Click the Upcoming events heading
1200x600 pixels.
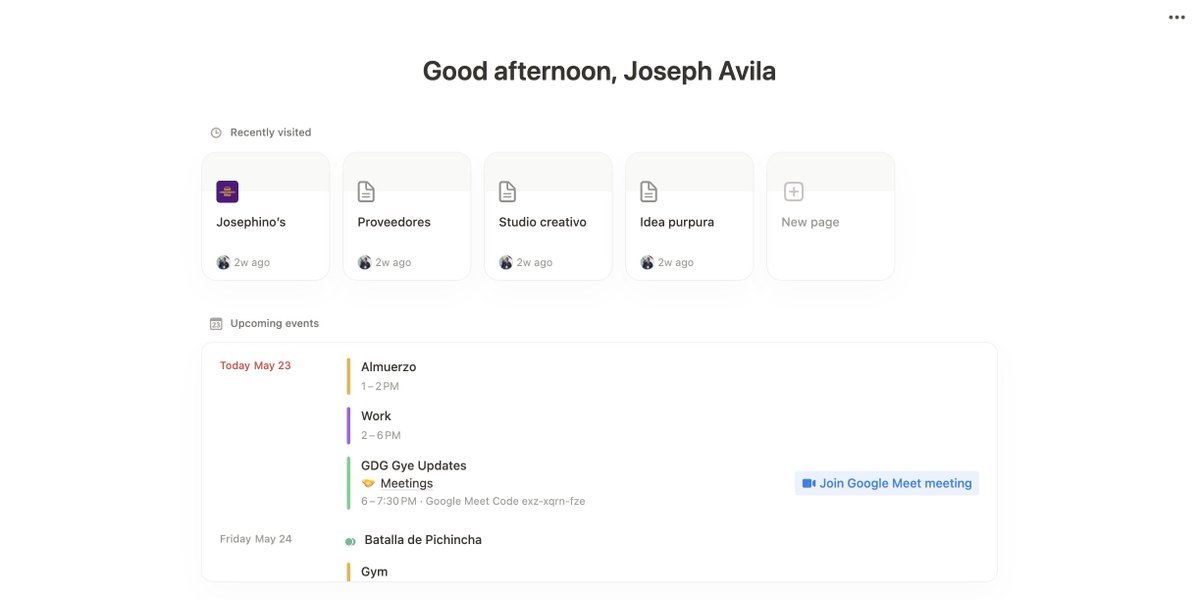coord(275,323)
